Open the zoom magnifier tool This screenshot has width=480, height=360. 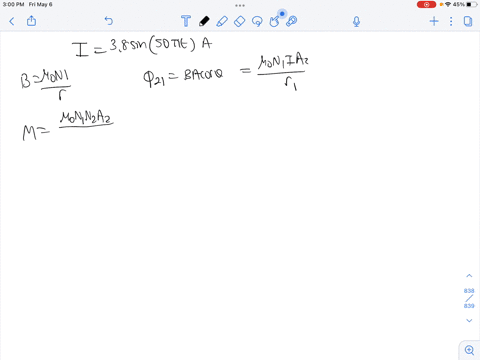click(469, 350)
